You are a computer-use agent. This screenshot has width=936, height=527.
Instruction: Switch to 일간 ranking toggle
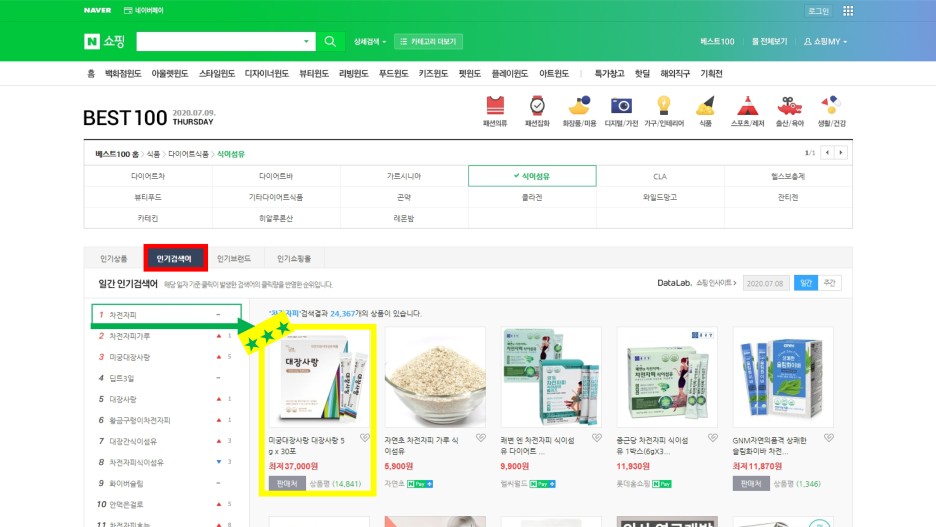tap(805, 283)
